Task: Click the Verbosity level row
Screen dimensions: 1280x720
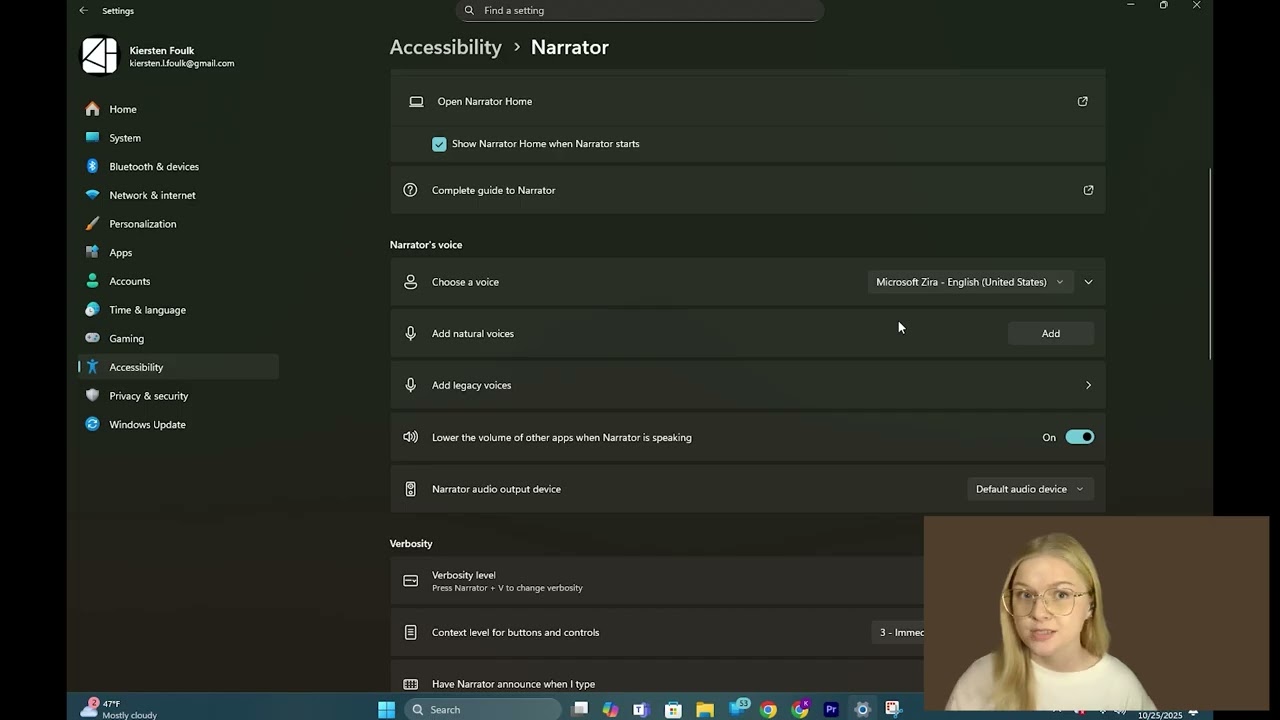Action: 657,580
